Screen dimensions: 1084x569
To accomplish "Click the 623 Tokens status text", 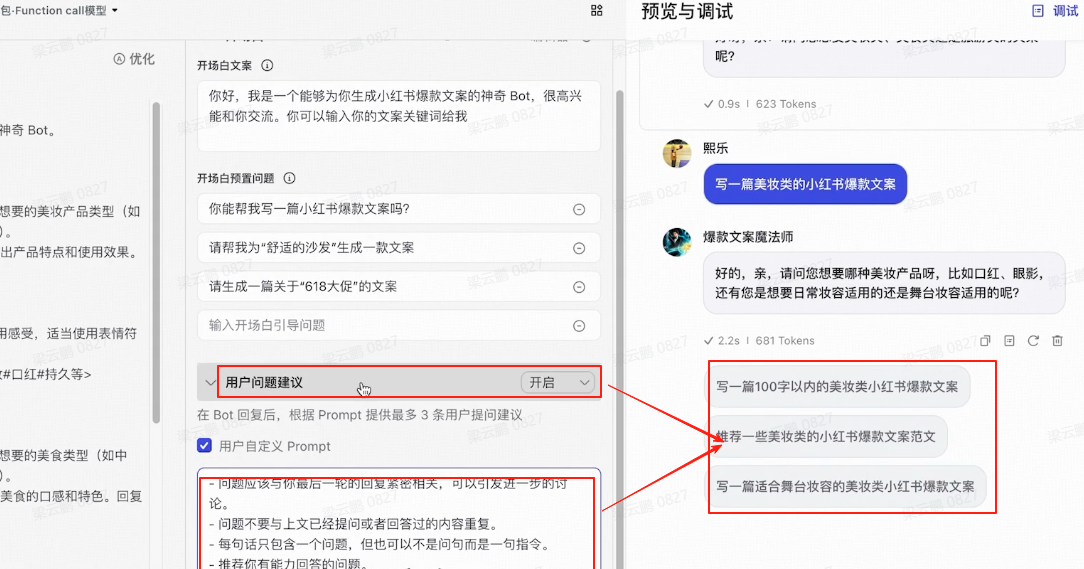I will (x=785, y=104).
